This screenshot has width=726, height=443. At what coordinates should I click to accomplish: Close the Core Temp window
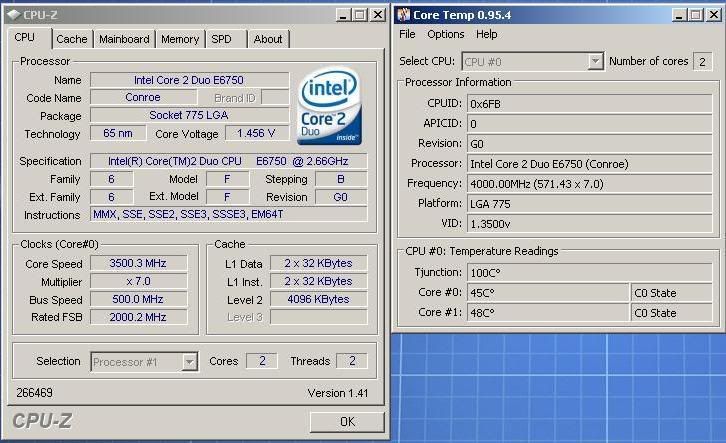pyautogui.click(x=714, y=15)
